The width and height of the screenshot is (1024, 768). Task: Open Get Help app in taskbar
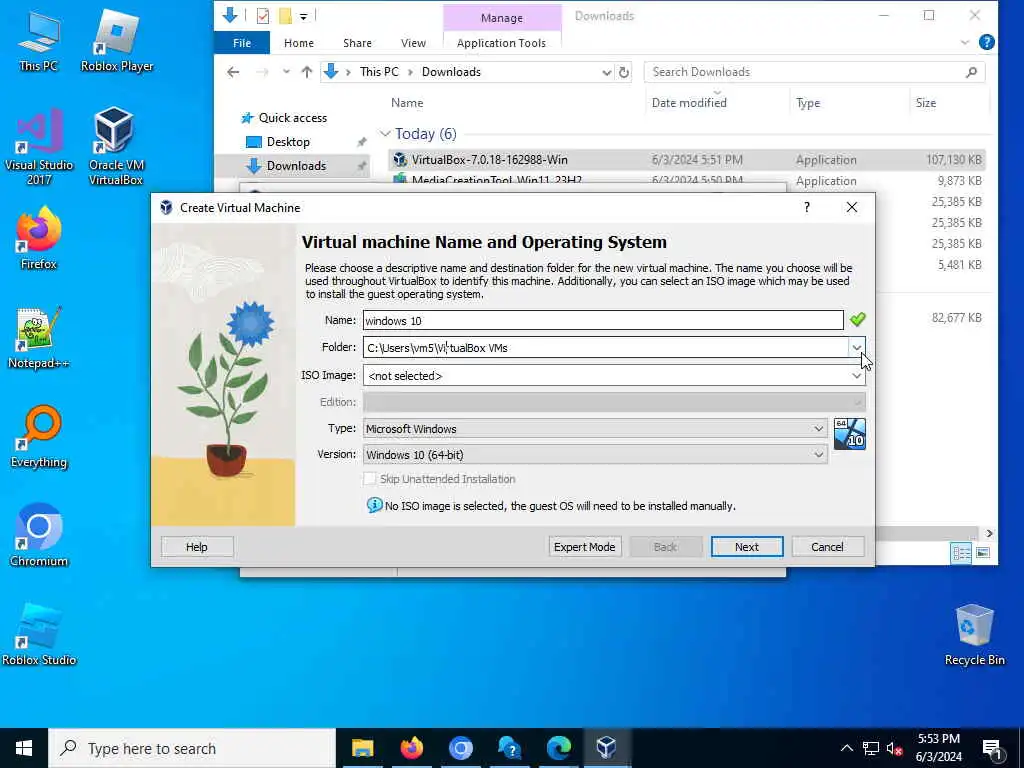coord(509,748)
